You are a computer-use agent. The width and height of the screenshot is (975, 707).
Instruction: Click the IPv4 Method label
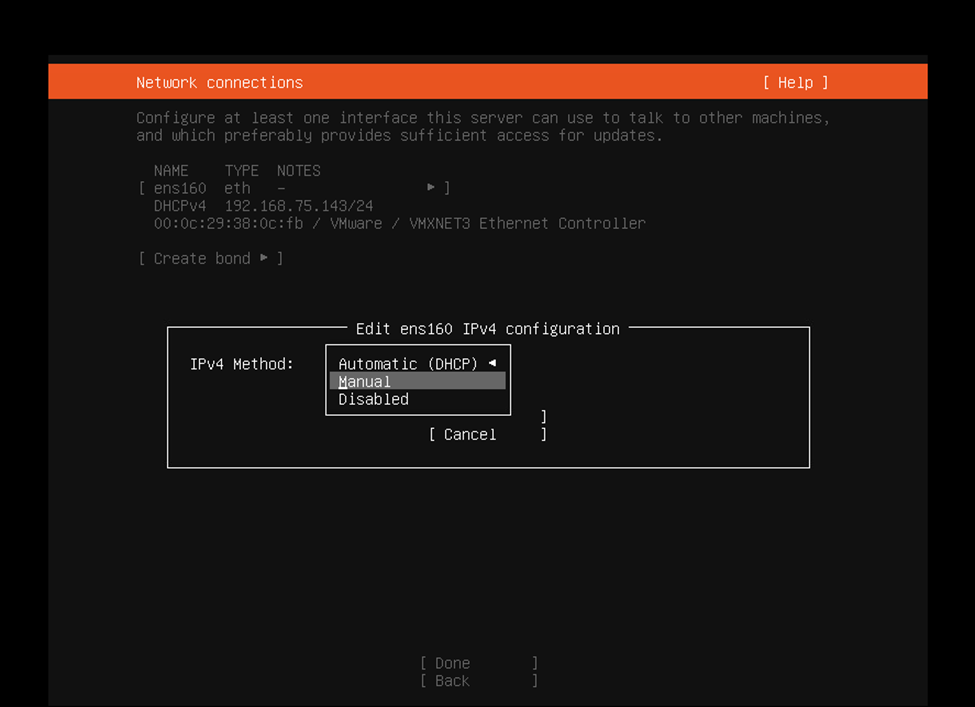(x=241, y=364)
